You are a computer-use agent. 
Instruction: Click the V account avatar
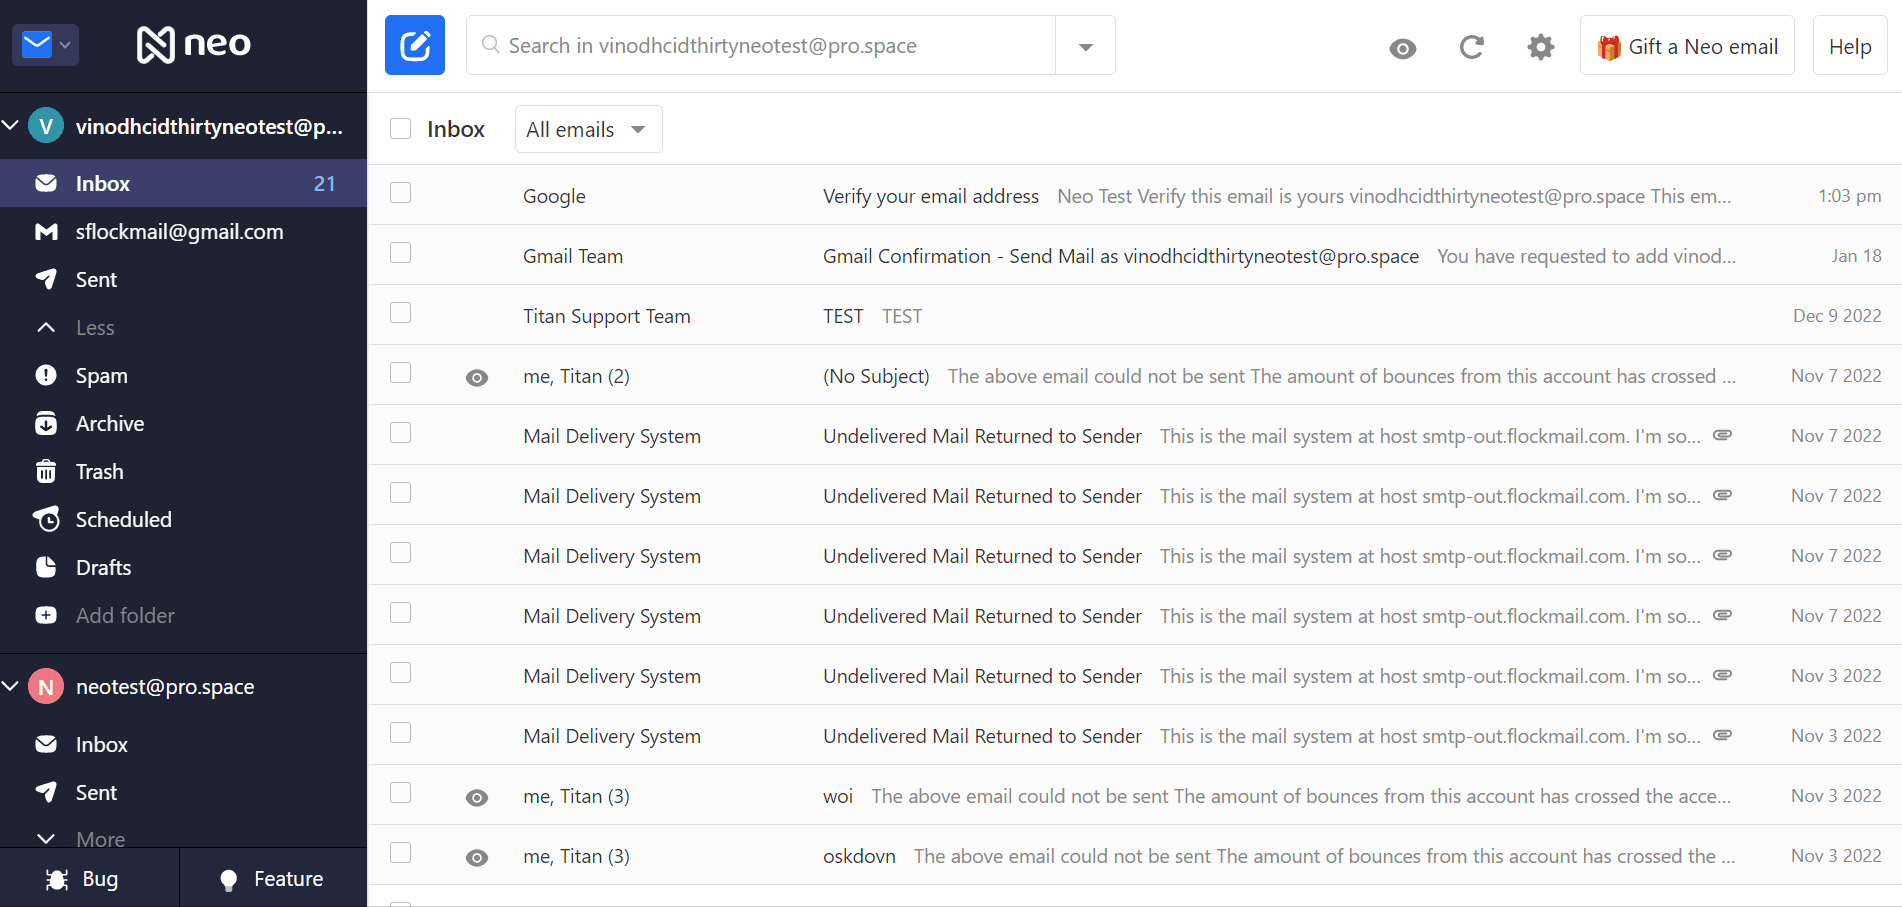click(x=46, y=126)
